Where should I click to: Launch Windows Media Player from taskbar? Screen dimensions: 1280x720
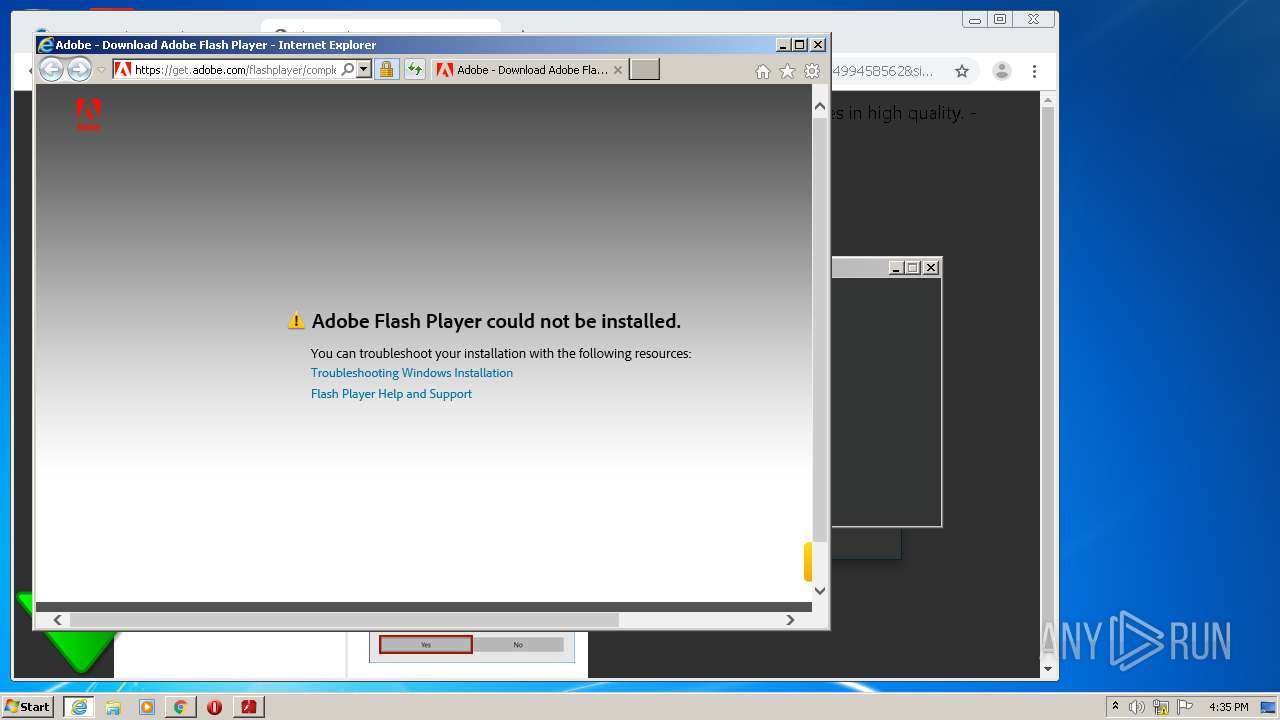click(147, 707)
